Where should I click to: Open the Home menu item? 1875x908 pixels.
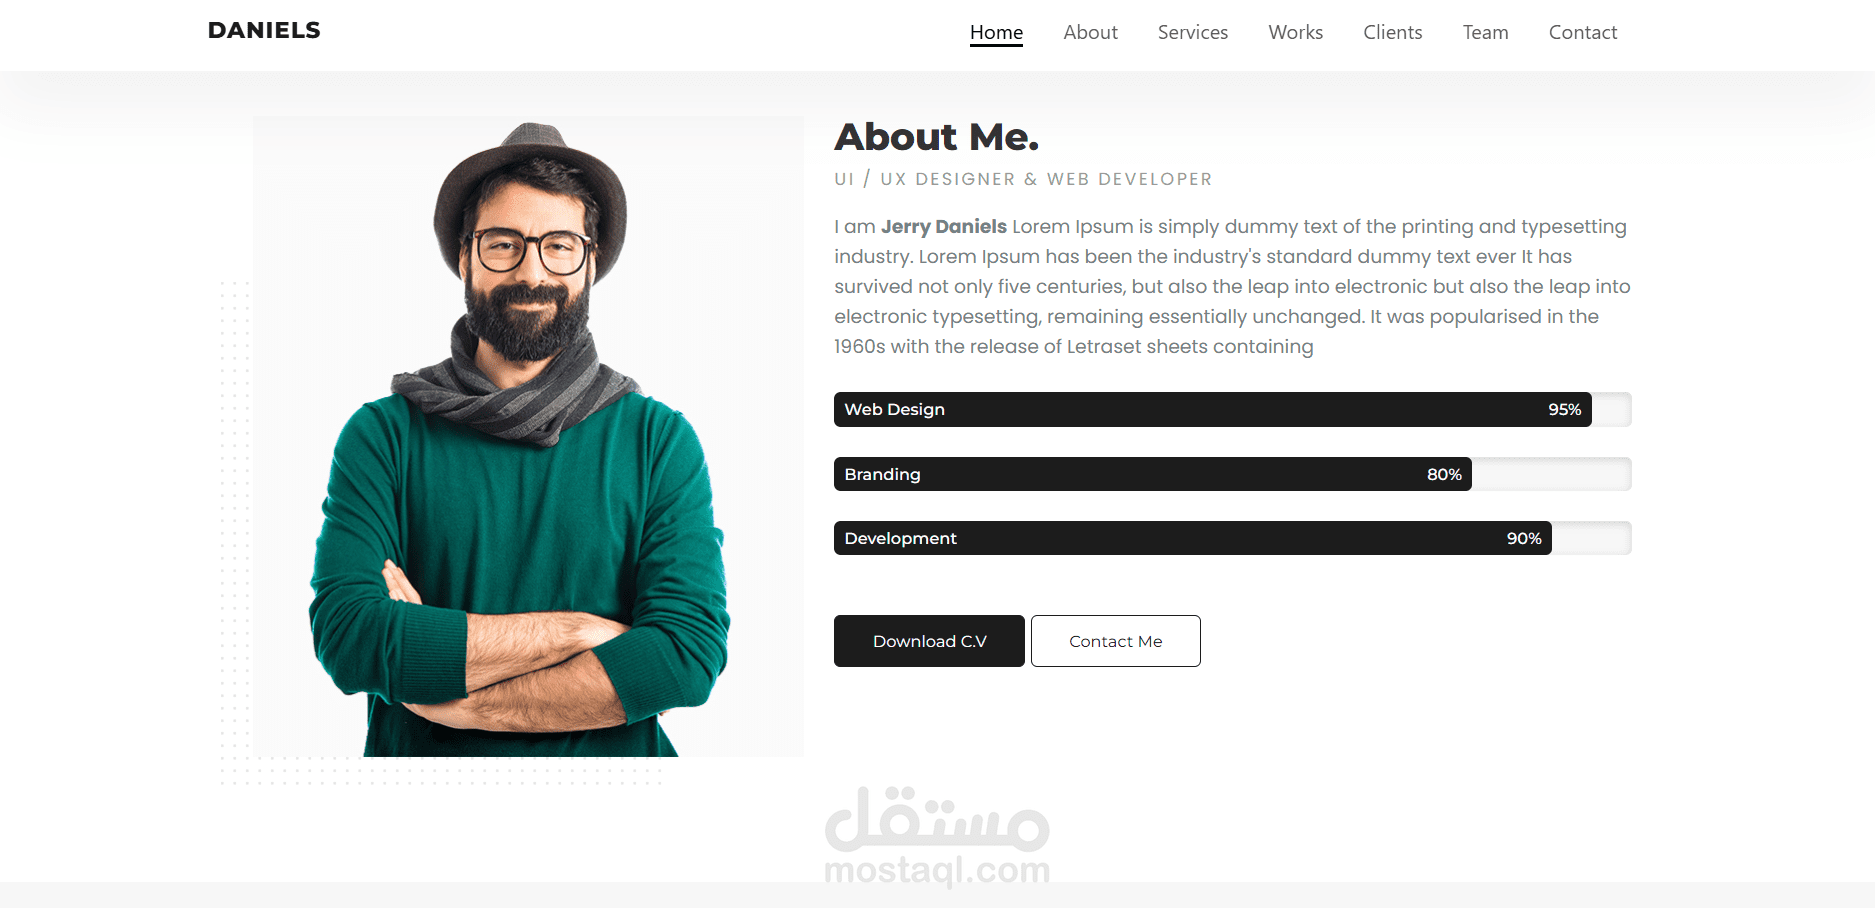(x=996, y=32)
